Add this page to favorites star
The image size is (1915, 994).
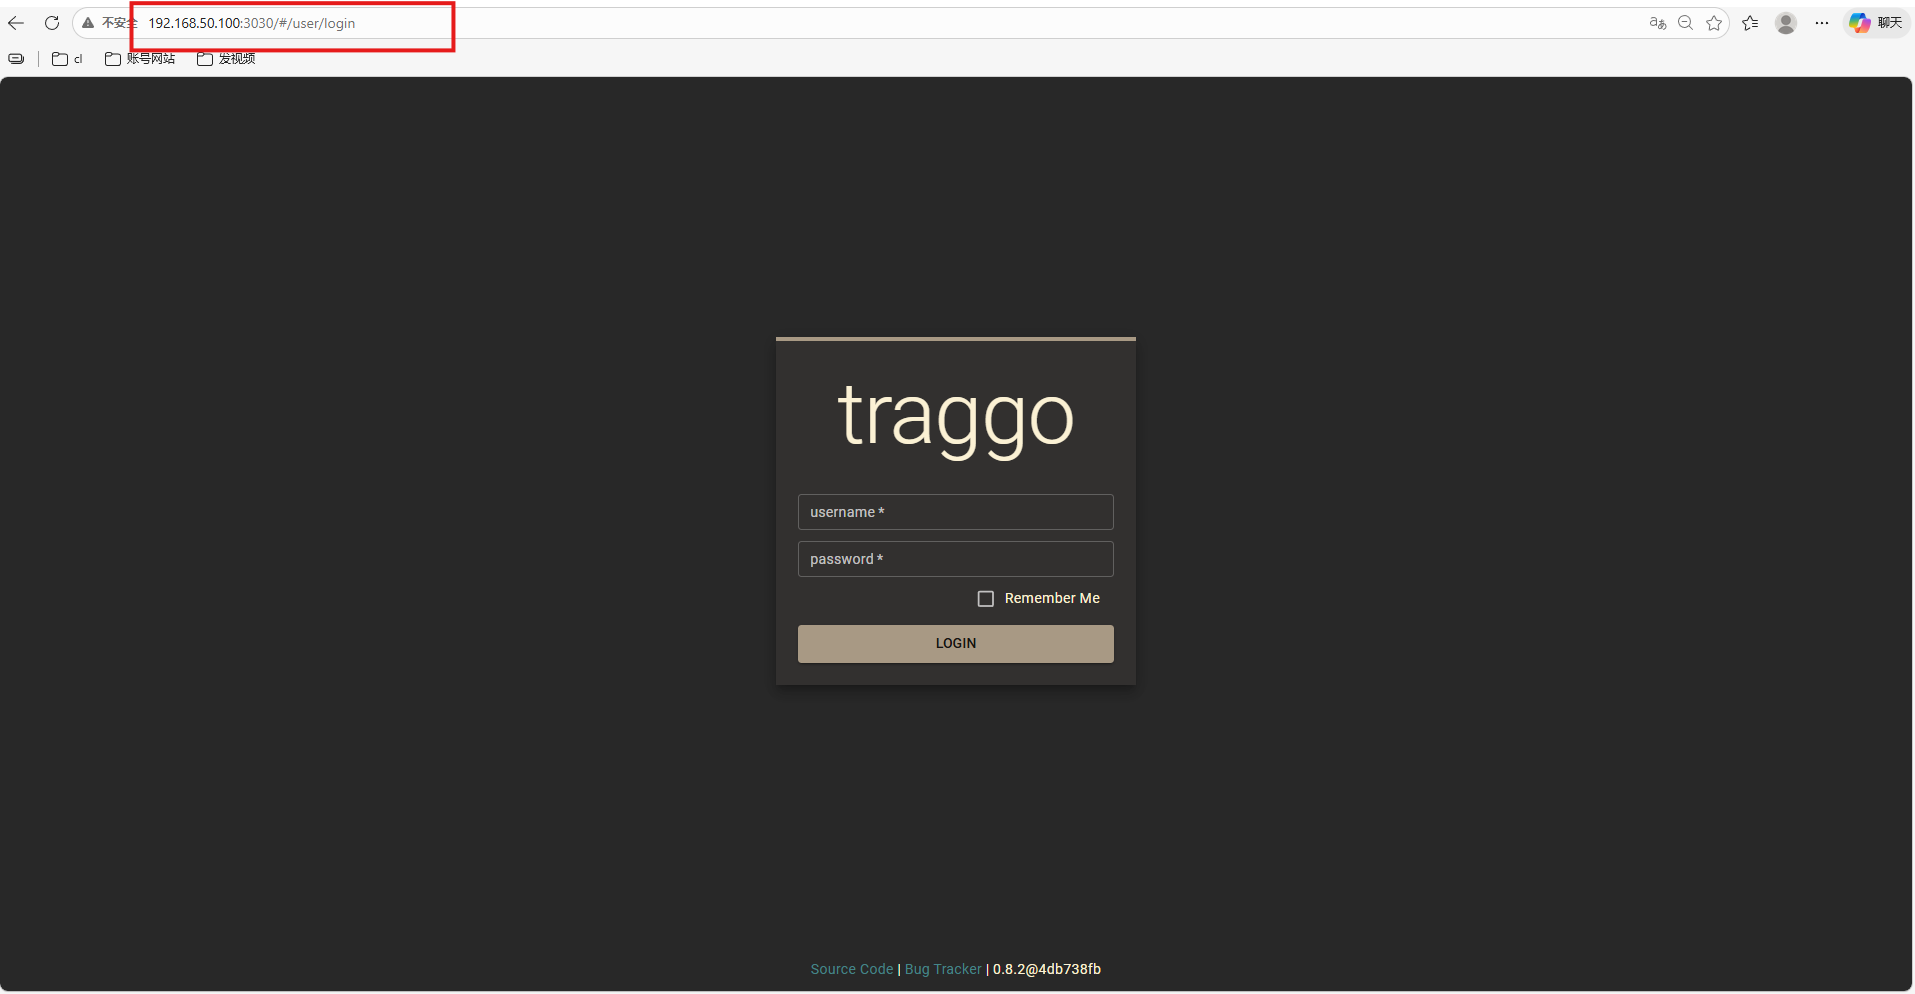click(1714, 23)
